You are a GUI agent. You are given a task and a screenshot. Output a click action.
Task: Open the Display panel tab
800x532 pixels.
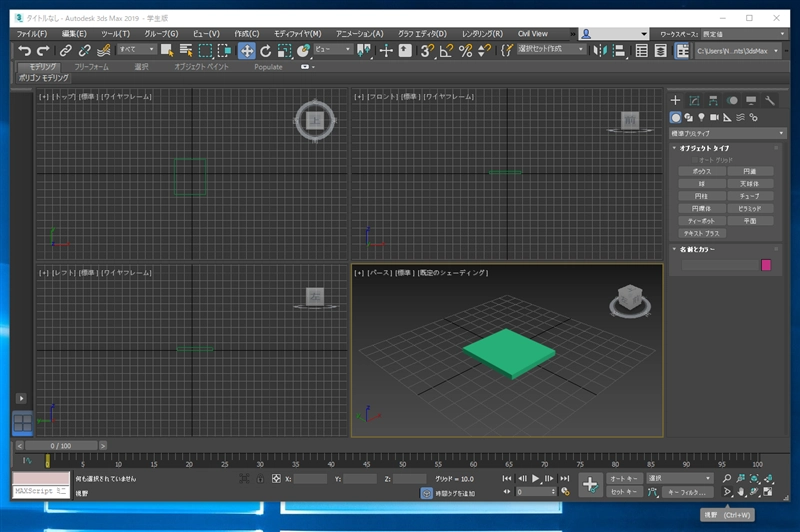[751, 100]
